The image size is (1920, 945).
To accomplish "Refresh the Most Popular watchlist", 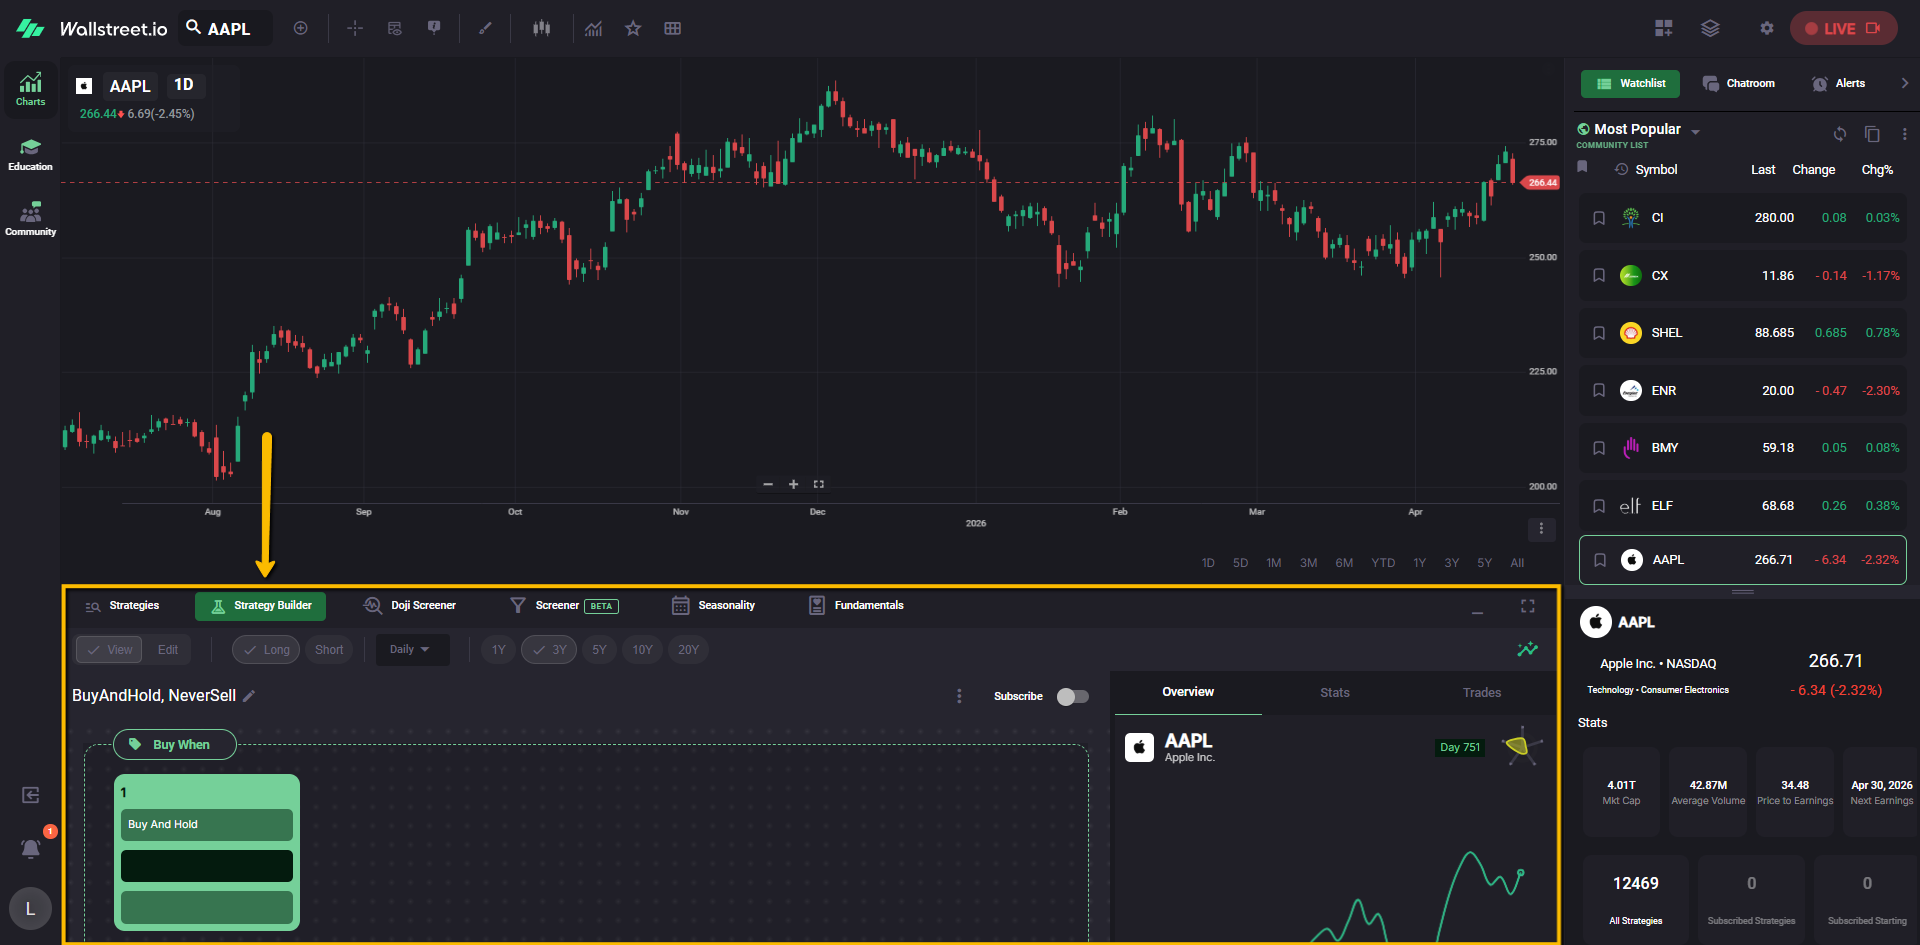I will (1840, 134).
